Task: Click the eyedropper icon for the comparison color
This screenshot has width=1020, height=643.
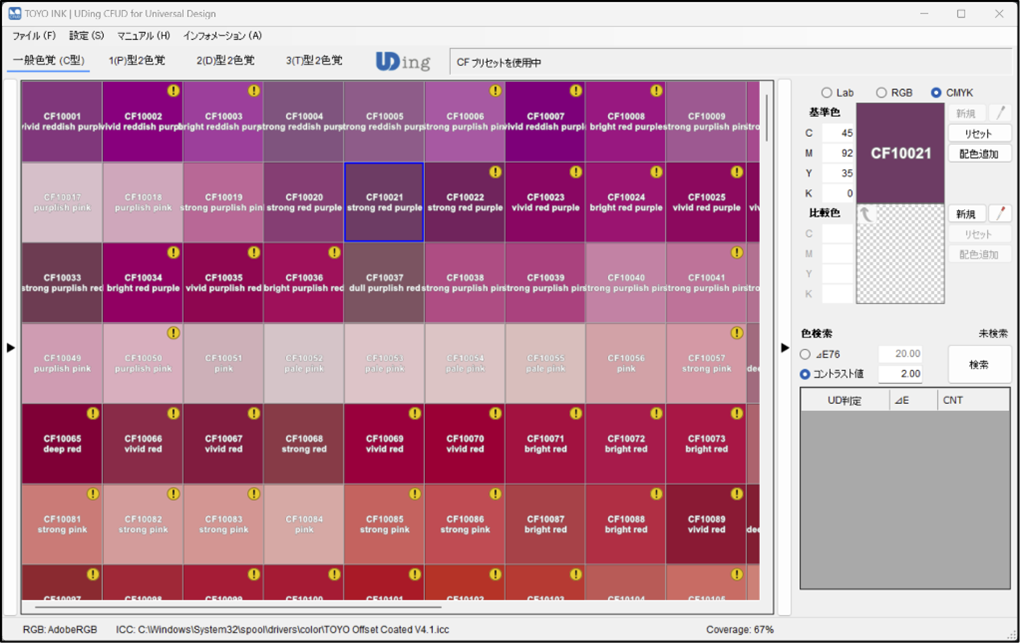Action: click(999, 214)
